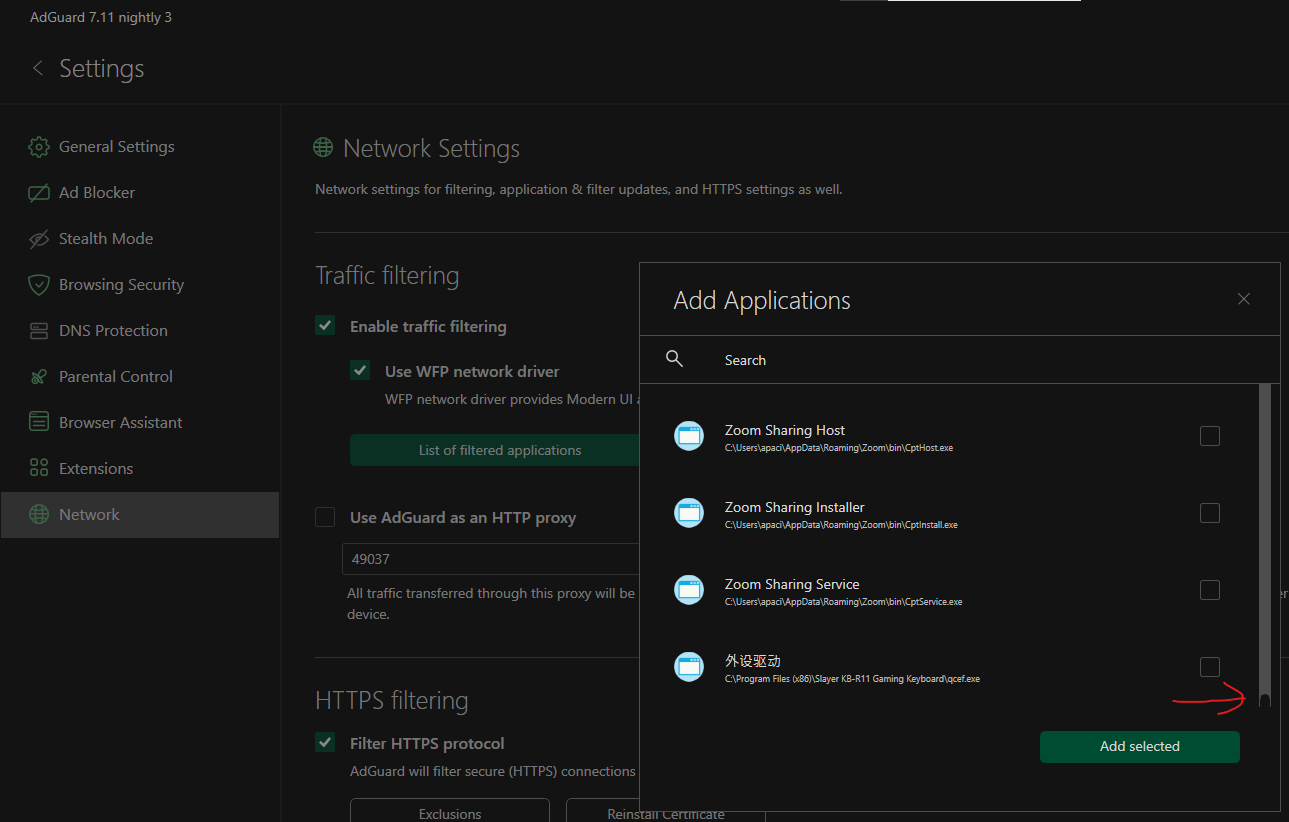This screenshot has height=822, width=1289.
Task: Open General Settings via the gear icon
Action: click(38, 146)
